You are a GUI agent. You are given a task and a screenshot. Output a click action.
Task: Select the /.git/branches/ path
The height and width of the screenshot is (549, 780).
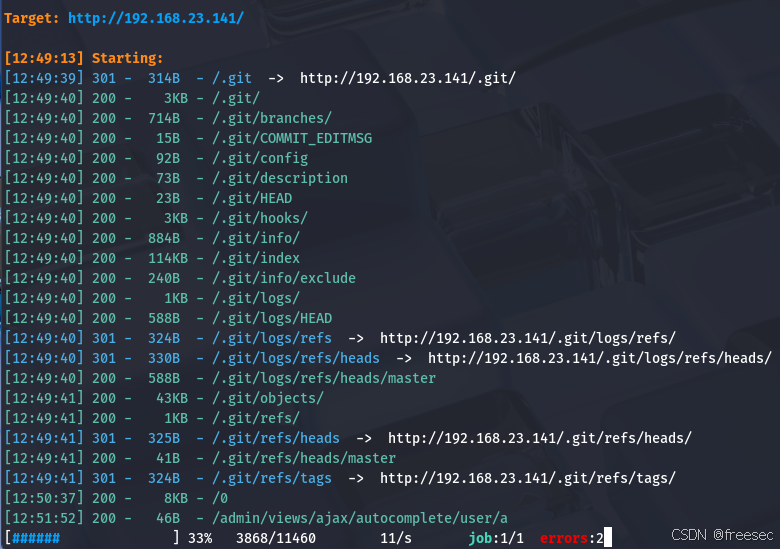point(272,118)
